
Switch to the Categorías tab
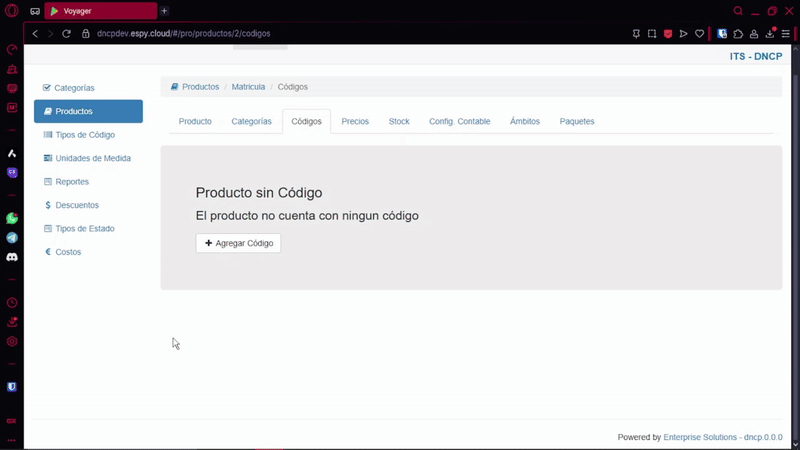point(252,121)
